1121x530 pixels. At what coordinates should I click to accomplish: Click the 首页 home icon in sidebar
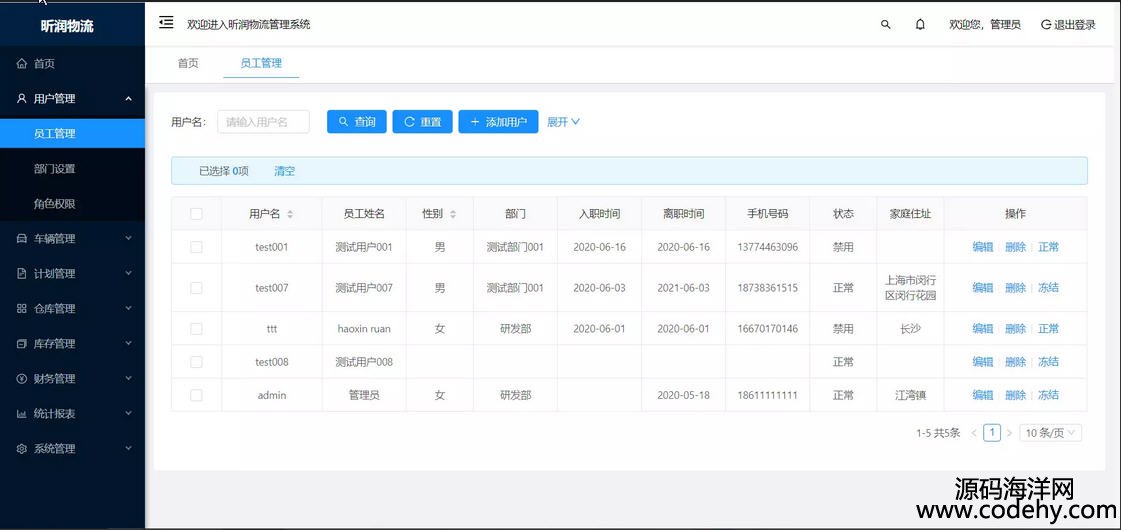point(22,63)
